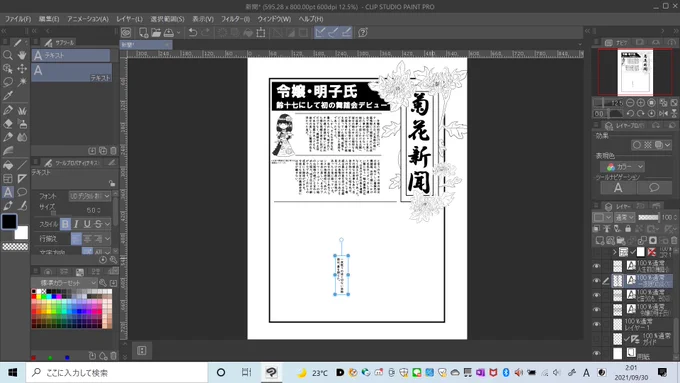Image resolution: width=680 pixels, height=383 pixels.
Task: Click the balloon tool navigation button
Action: 654,188
